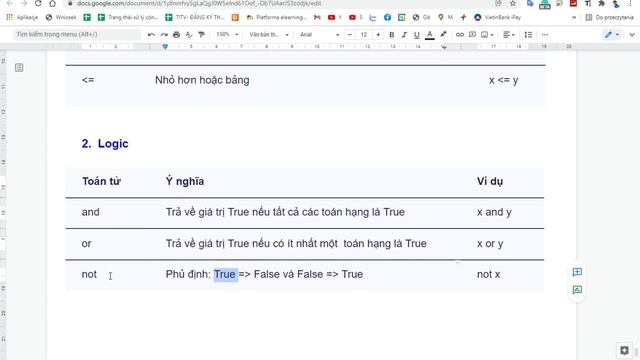Screen dimensions: 640x360
Task: Print the document via printer icon
Action: coord(176,35)
